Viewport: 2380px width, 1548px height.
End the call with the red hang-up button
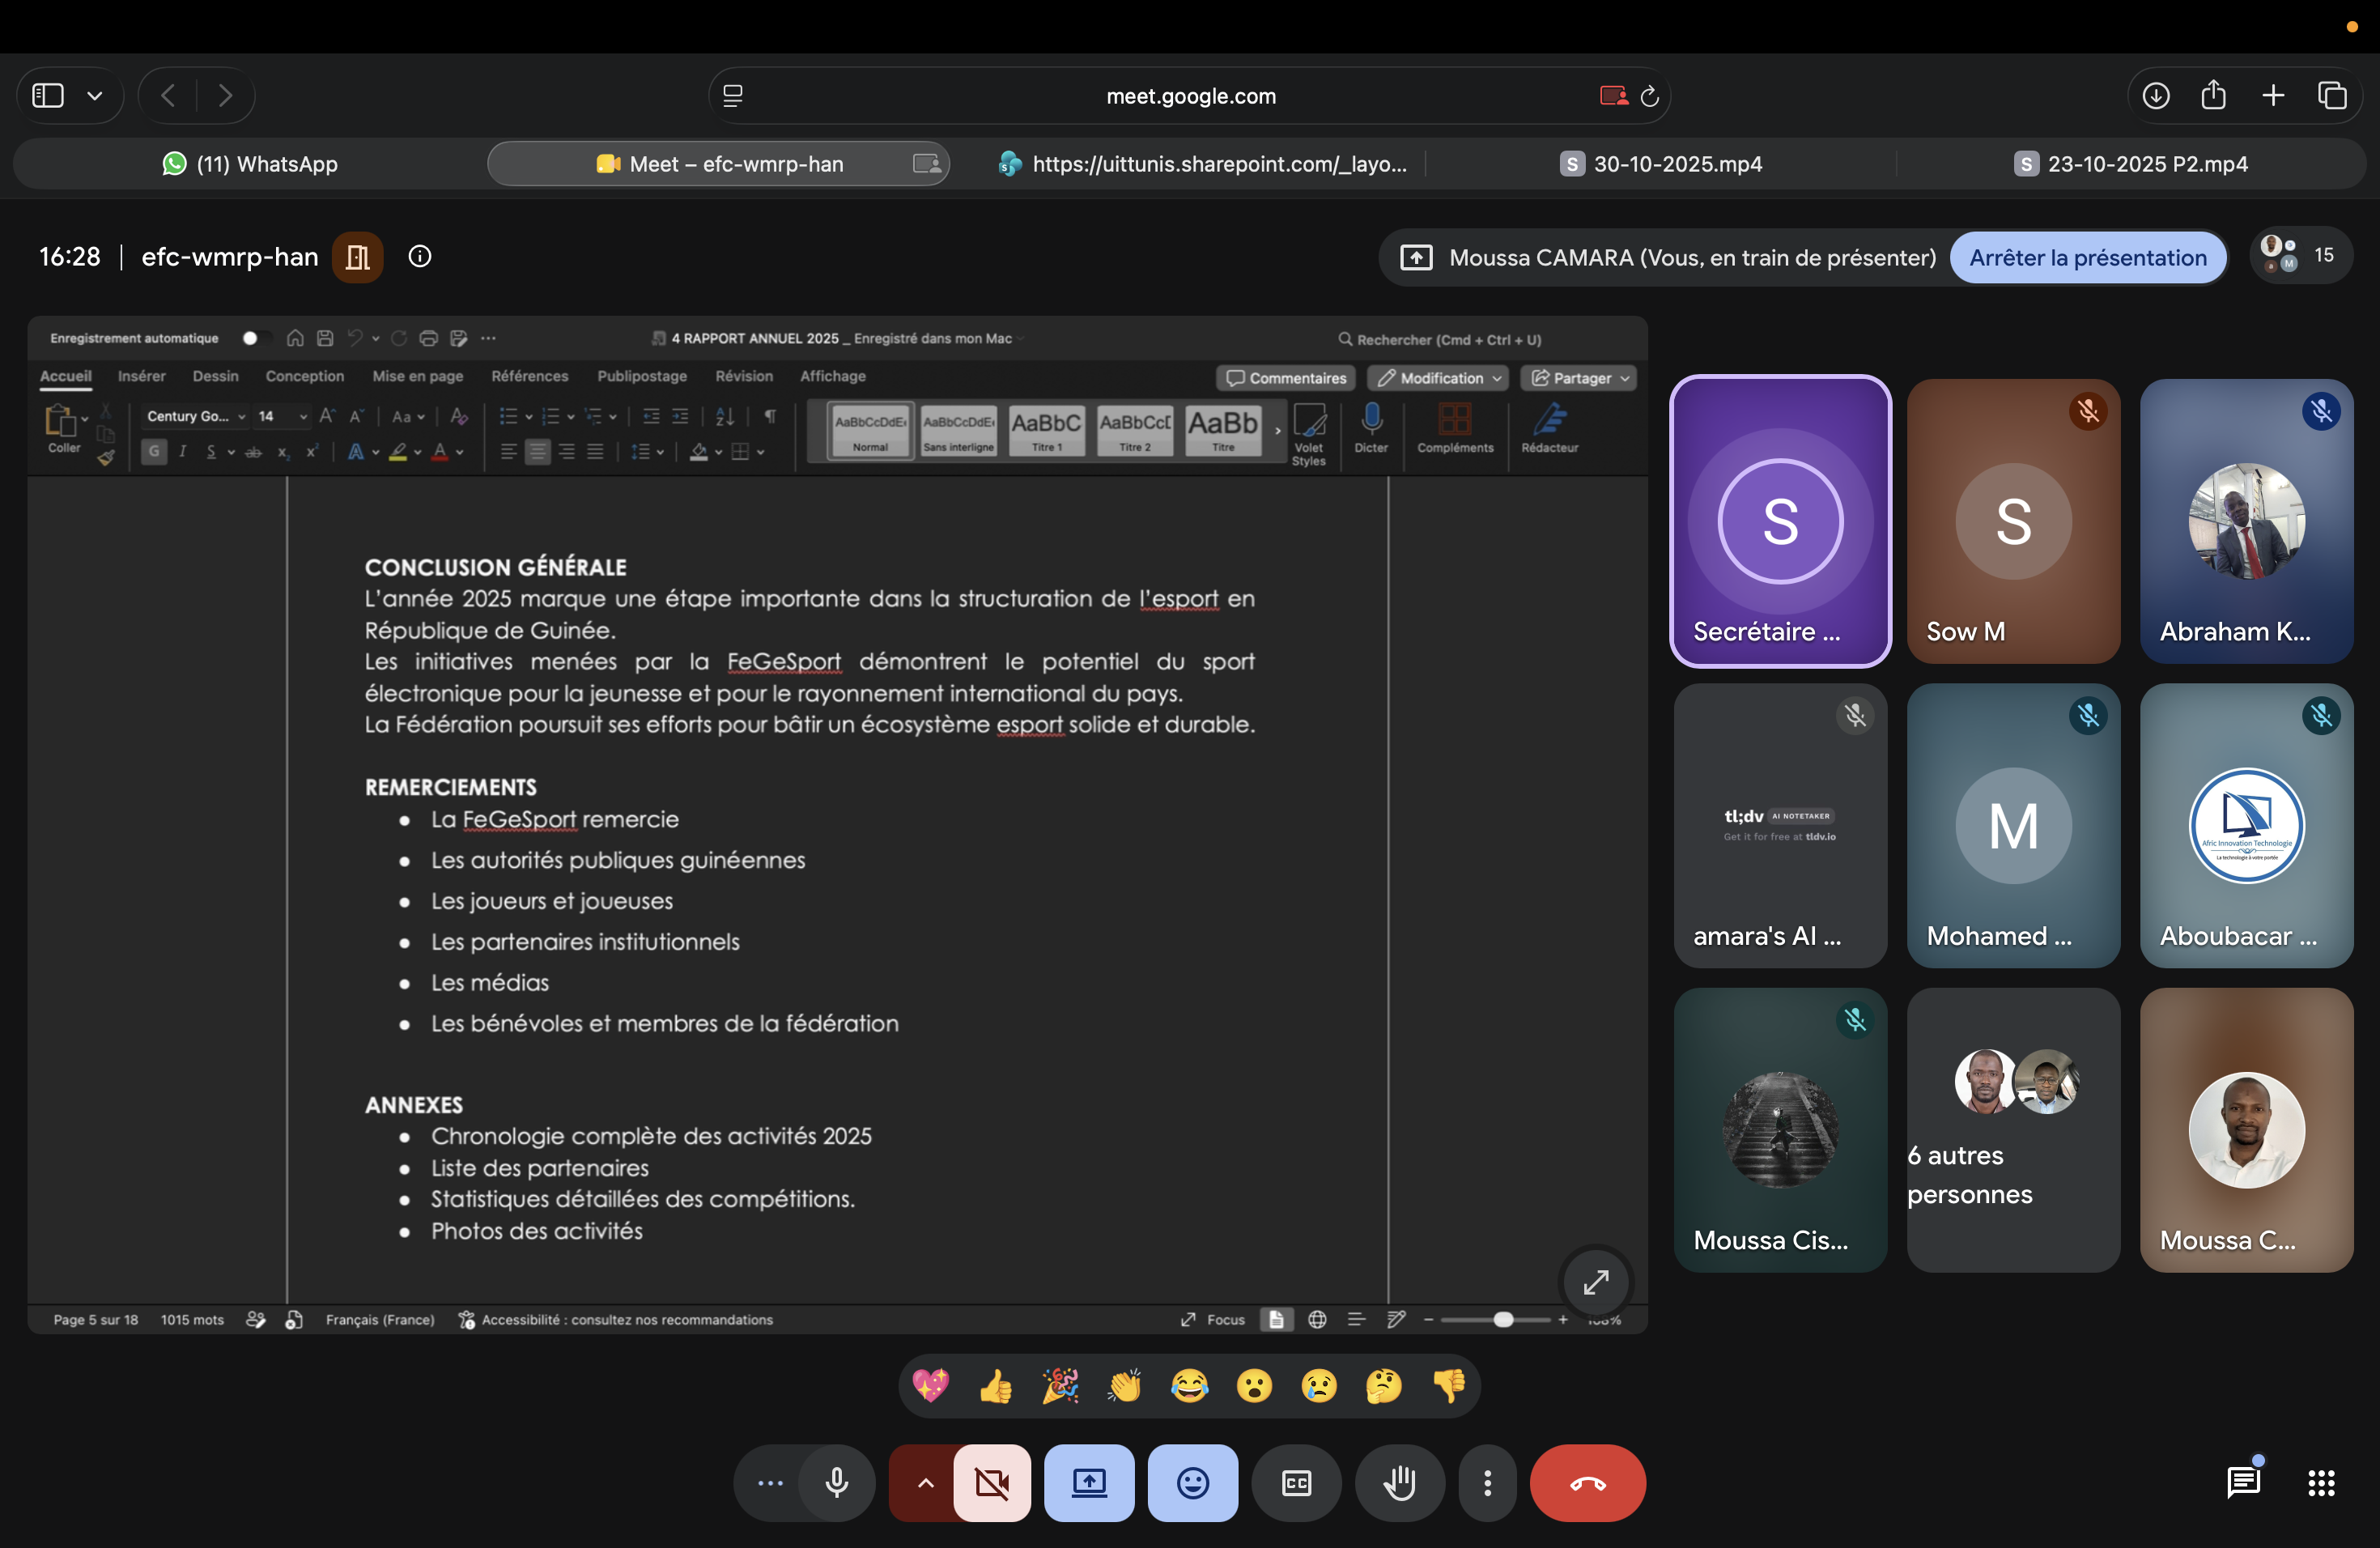(1587, 1482)
